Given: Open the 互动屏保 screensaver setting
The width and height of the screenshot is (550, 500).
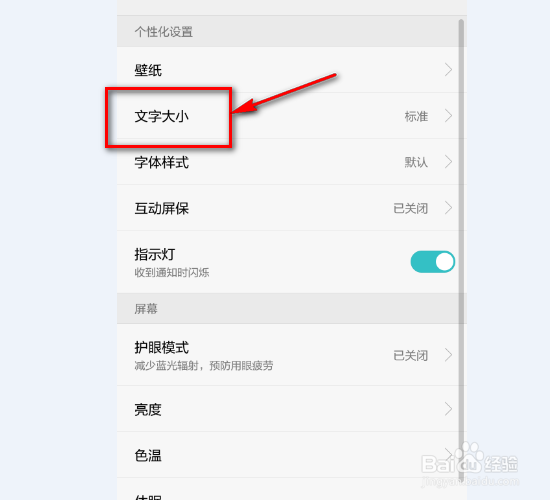Looking at the screenshot, I should [292, 208].
